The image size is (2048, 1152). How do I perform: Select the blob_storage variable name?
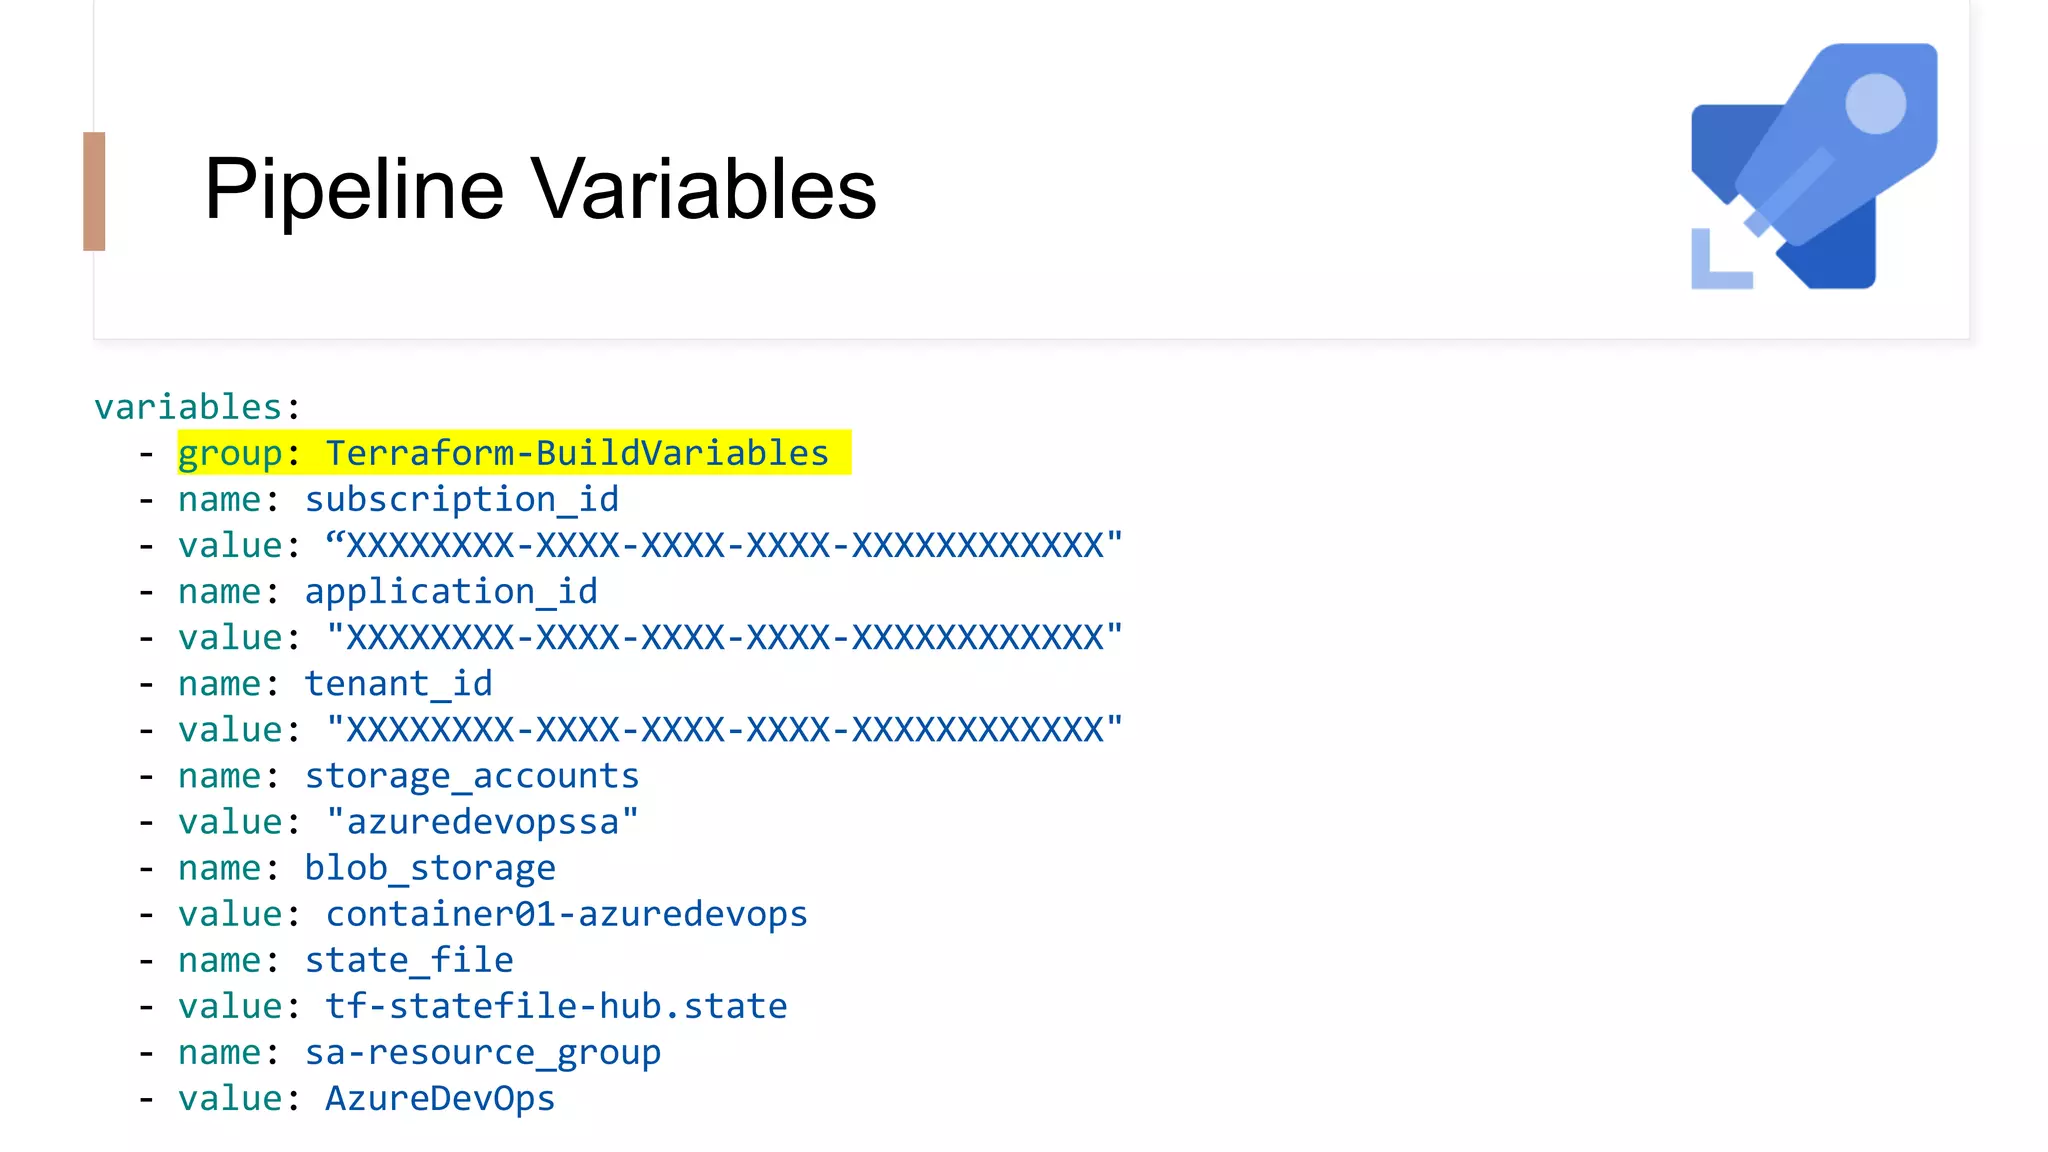(x=430, y=868)
